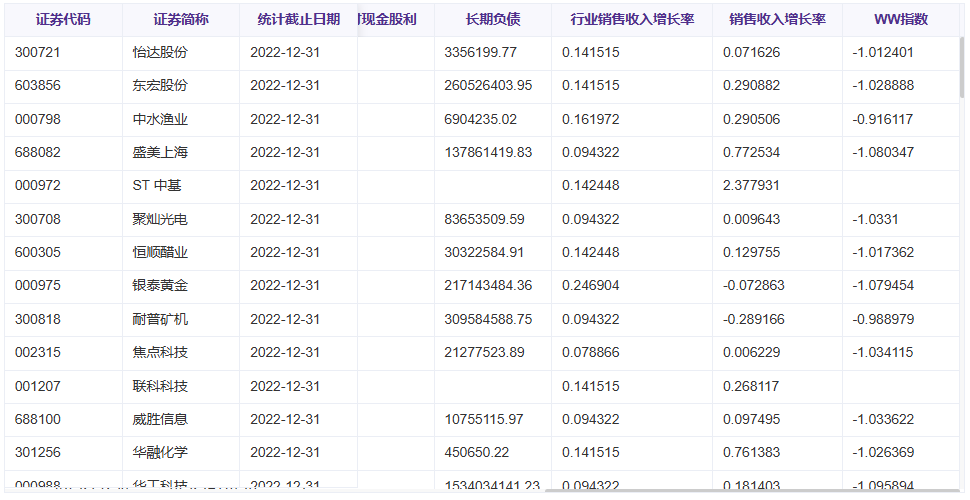
Task: Click the long-term debt value 137861419.83
Action: (488, 152)
